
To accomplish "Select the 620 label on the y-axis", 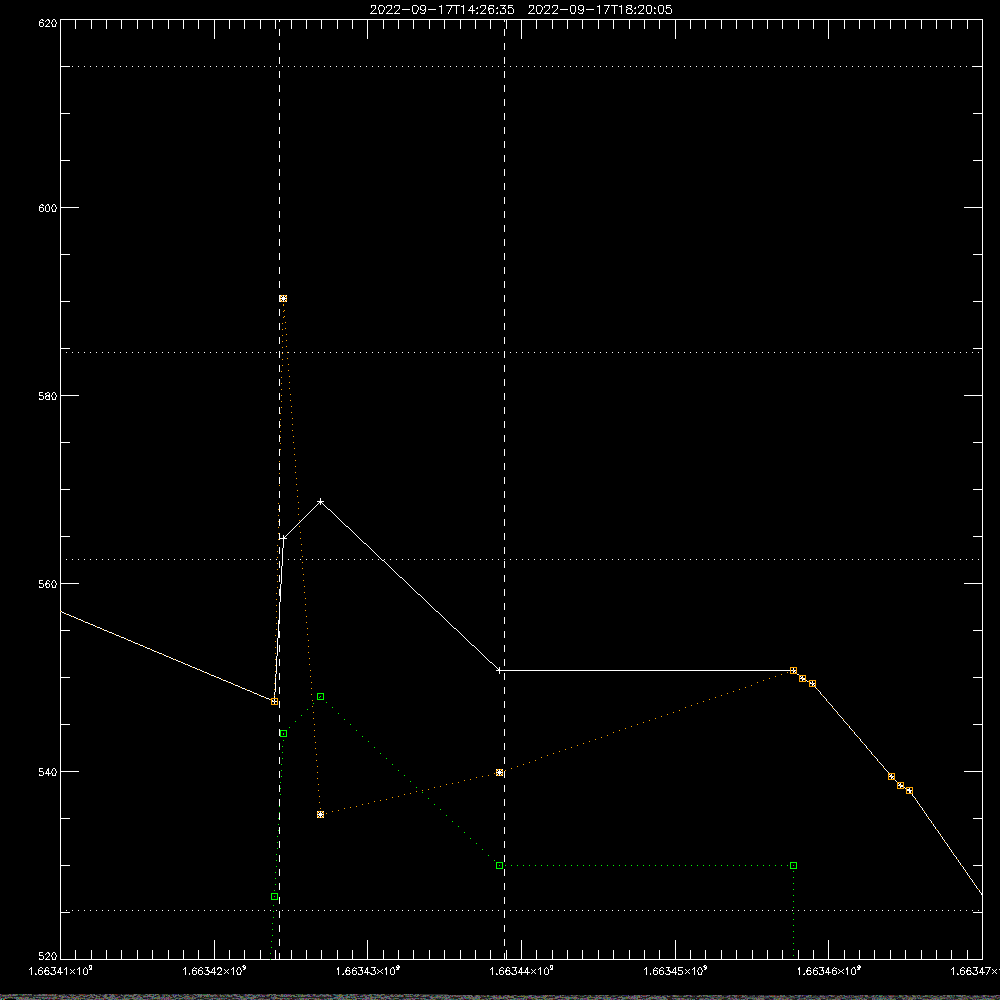I will click(48, 24).
